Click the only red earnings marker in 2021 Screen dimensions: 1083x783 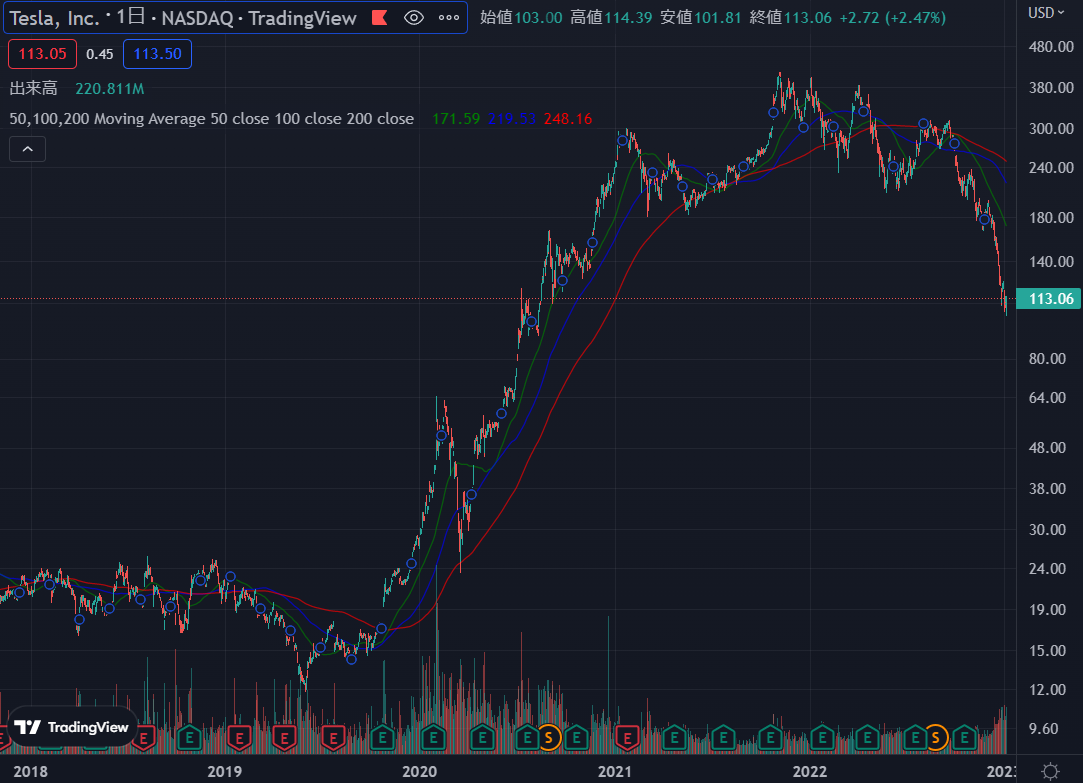627,738
